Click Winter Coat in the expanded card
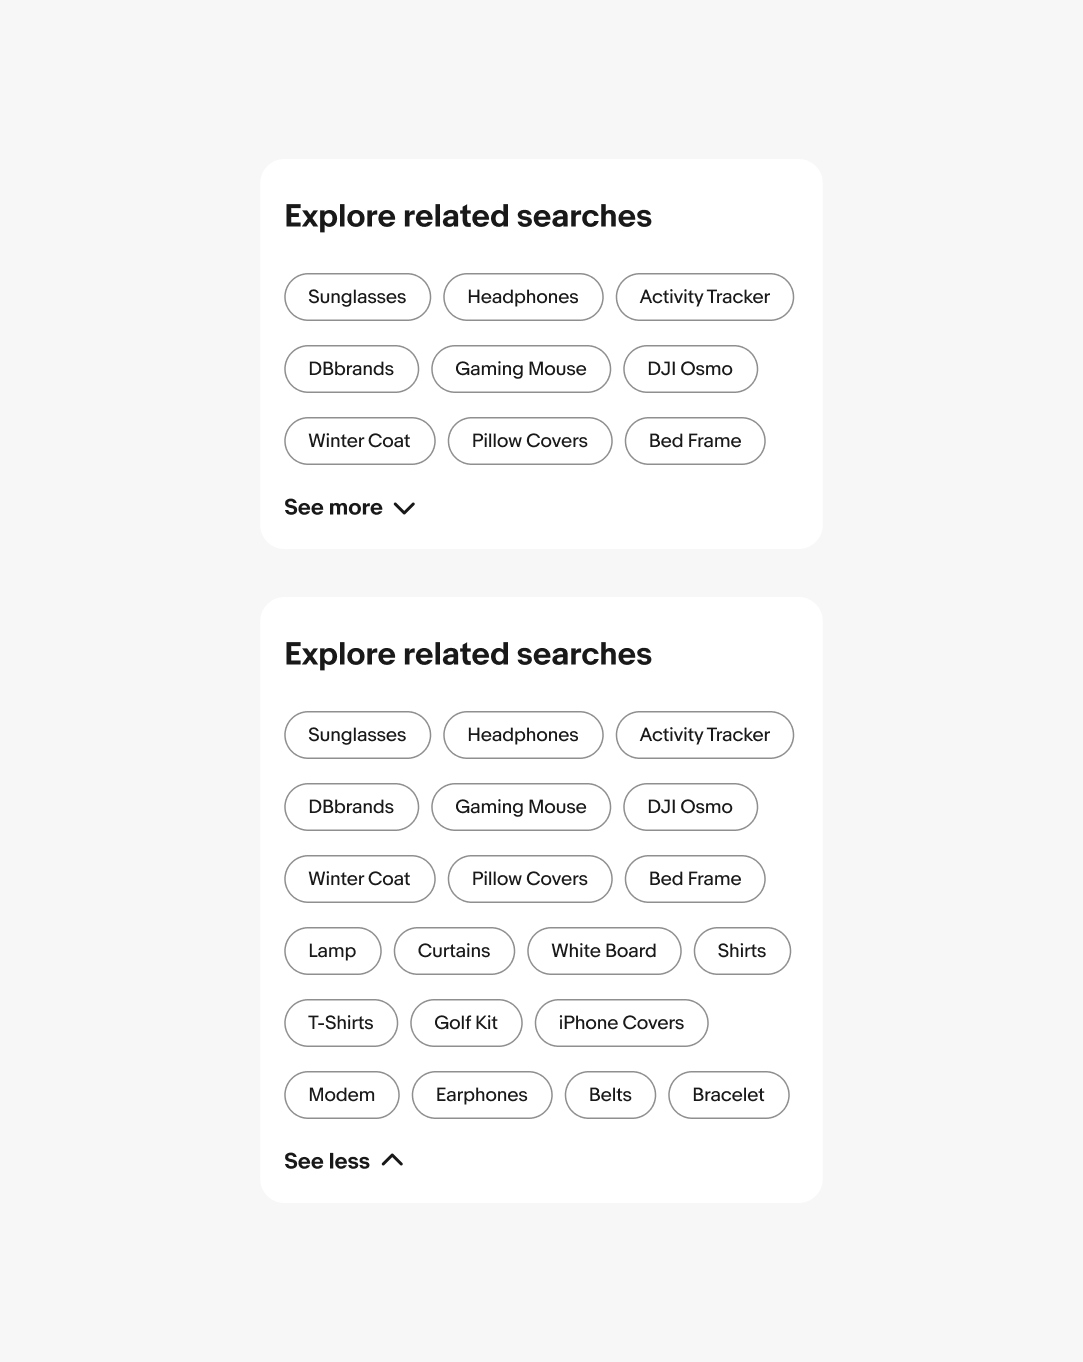Viewport: 1083px width, 1362px height. (x=359, y=879)
